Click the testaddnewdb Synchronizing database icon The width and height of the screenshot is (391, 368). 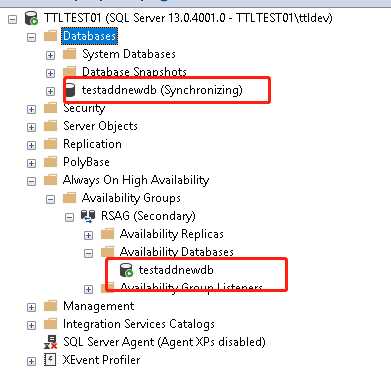70,90
